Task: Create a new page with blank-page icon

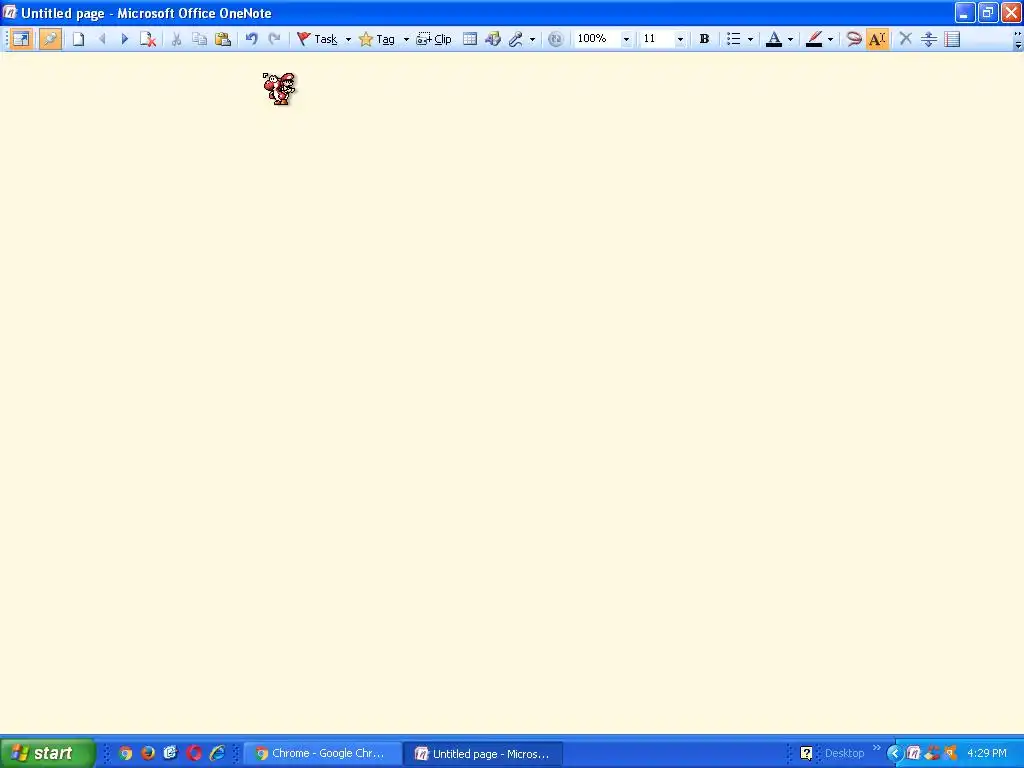Action: pos(78,39)
